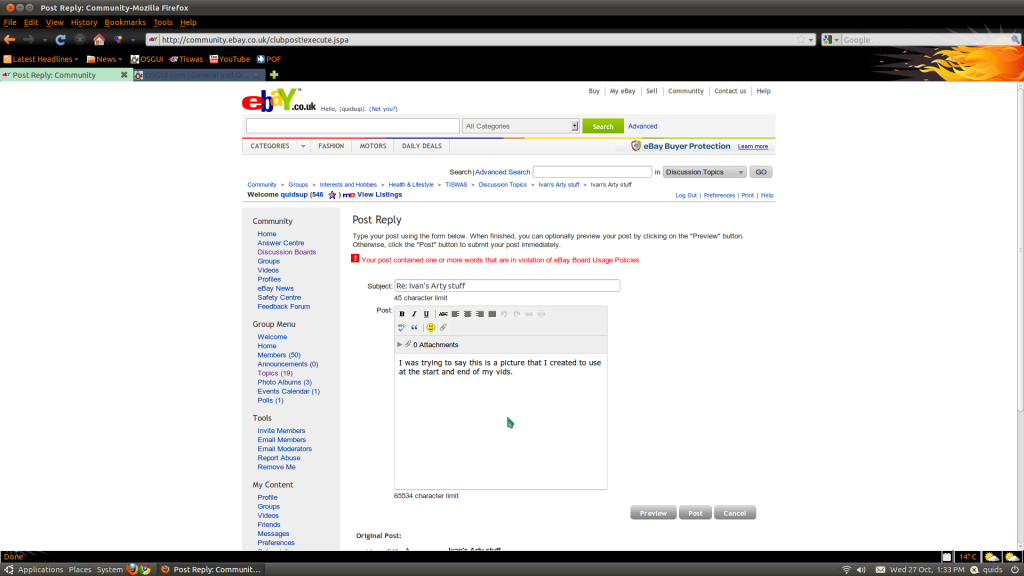Go back with Firefox back arrow
The width and height of the screenshot is (1024, 576).
pyautogui.click(x=10, y=40)
